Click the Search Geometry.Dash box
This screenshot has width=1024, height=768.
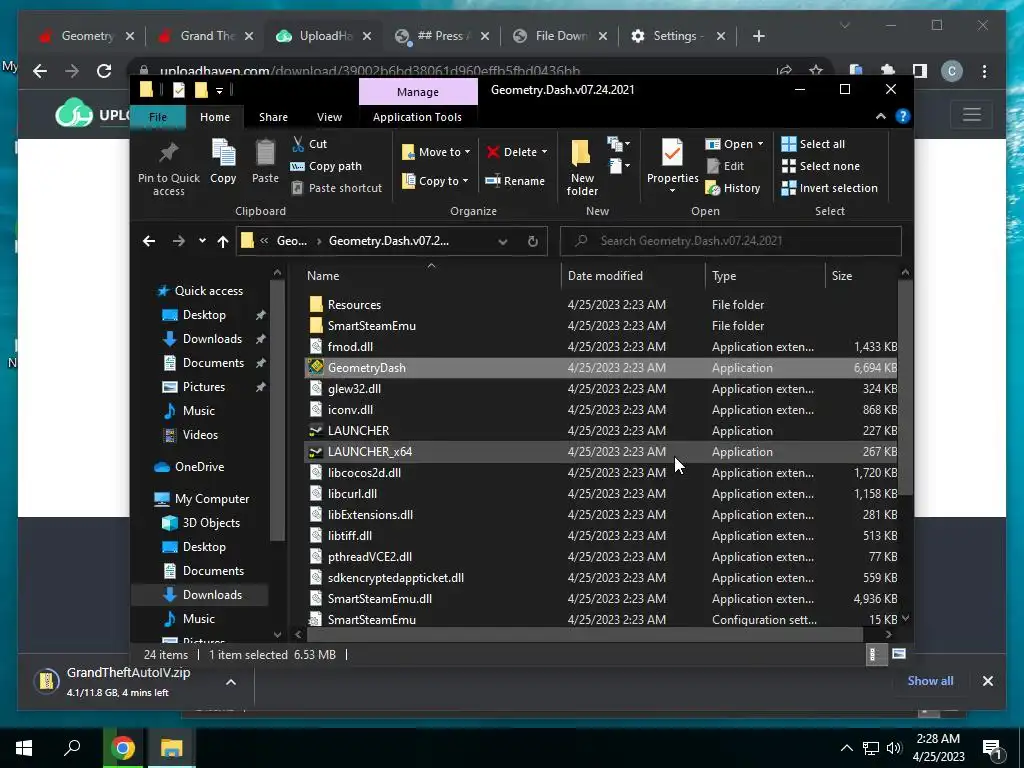(x=731, y=241)
